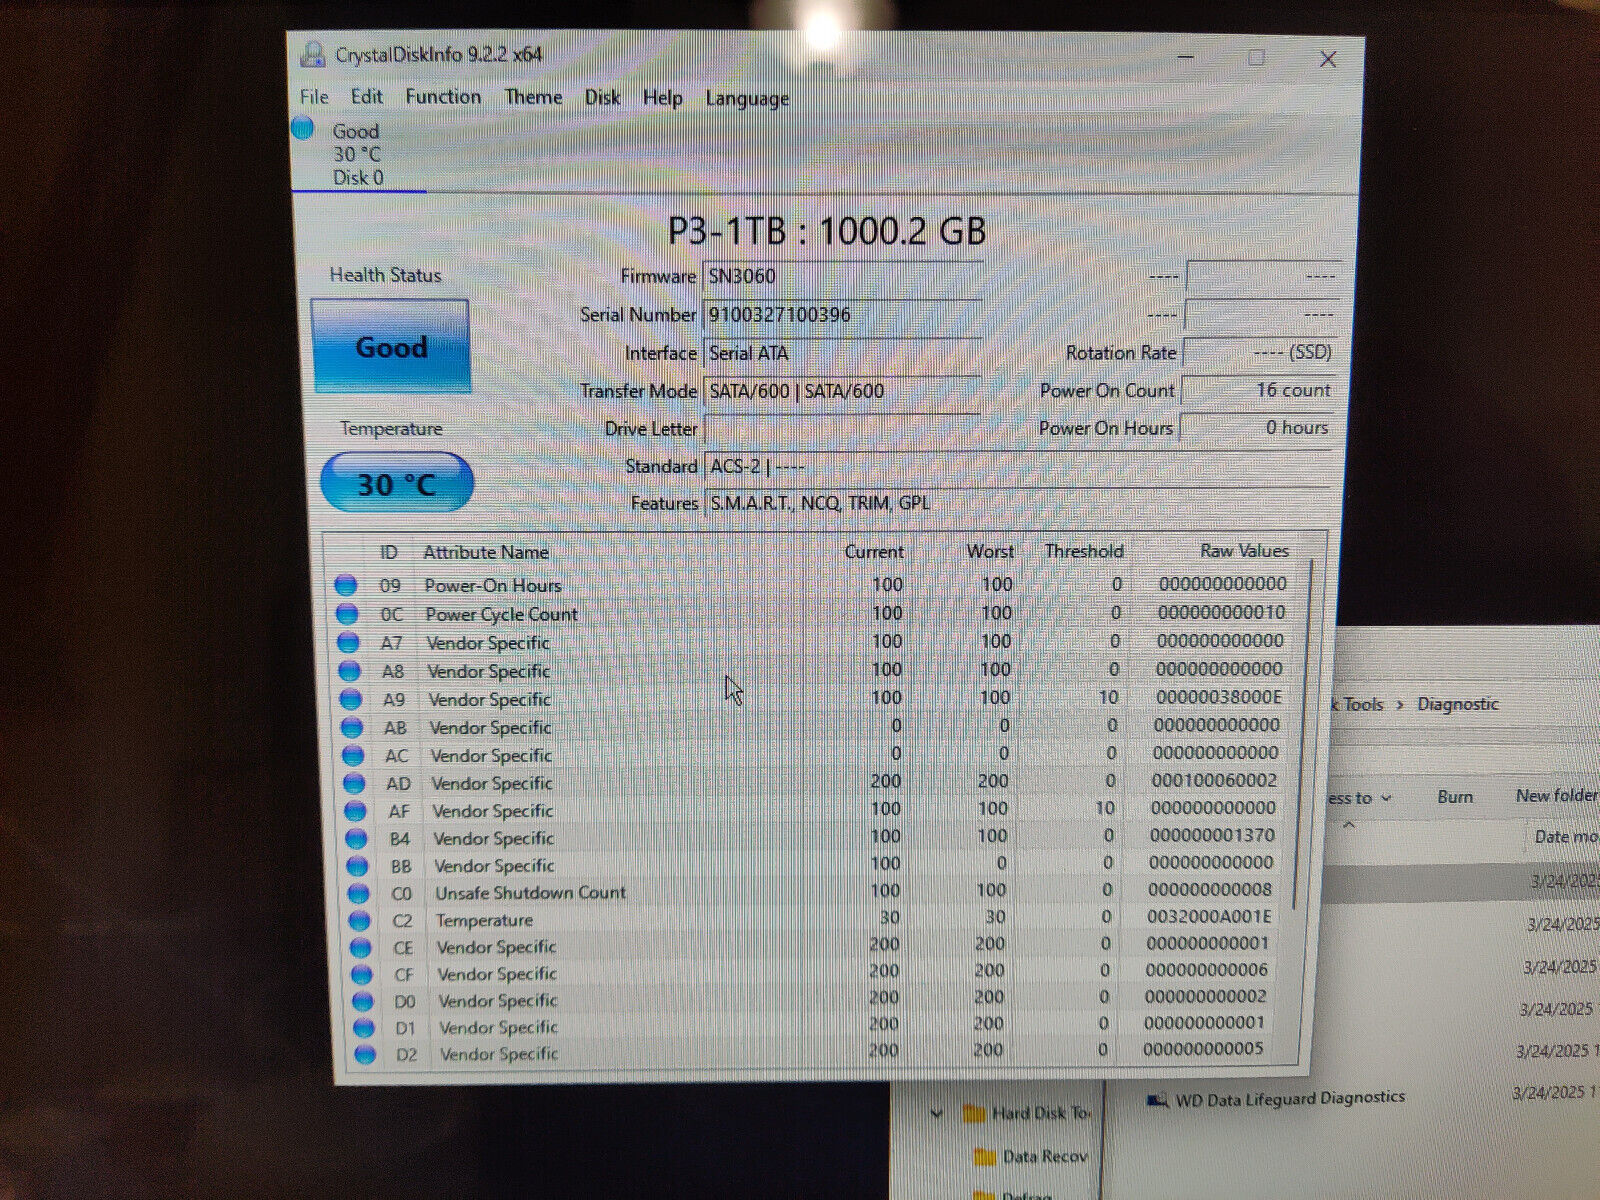
Task: Select the Power-On Hours attribute name
Action: point(492,586)
